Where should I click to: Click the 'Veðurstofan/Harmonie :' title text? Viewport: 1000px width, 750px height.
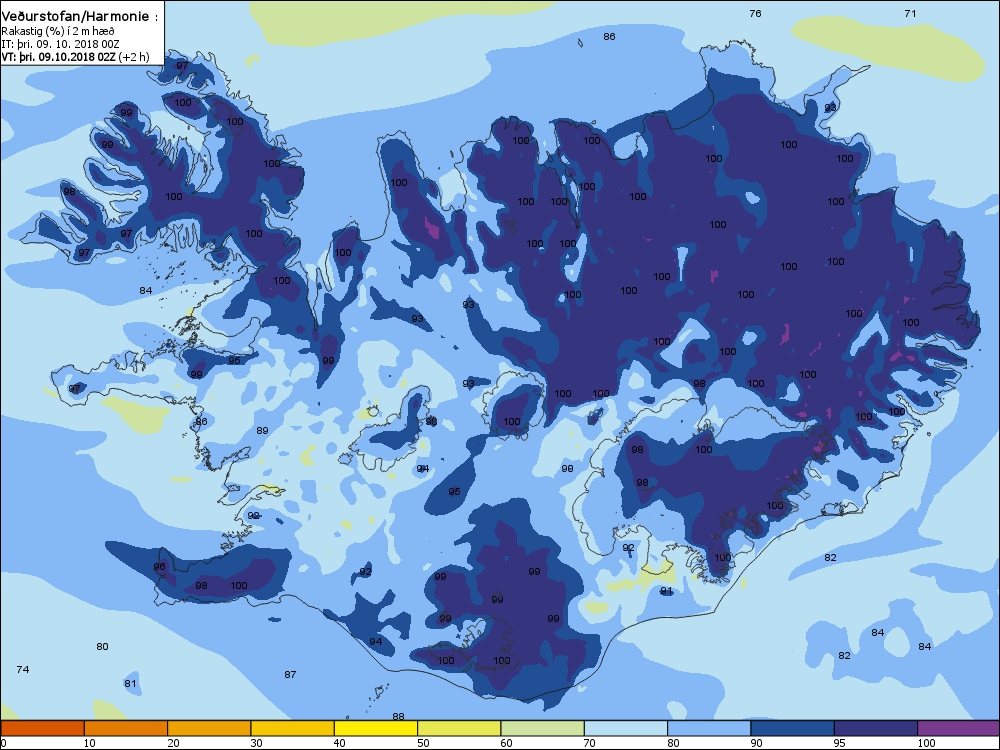click(80, 17)
